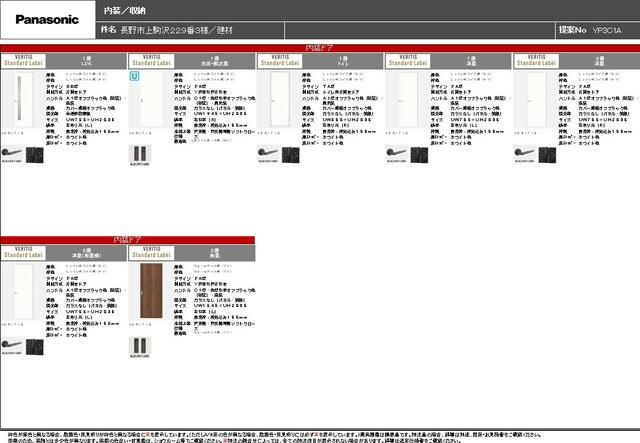The image size is (640, 443).
Task: Click the black hinge icon under the LDK door
Action: coord(35,154)
